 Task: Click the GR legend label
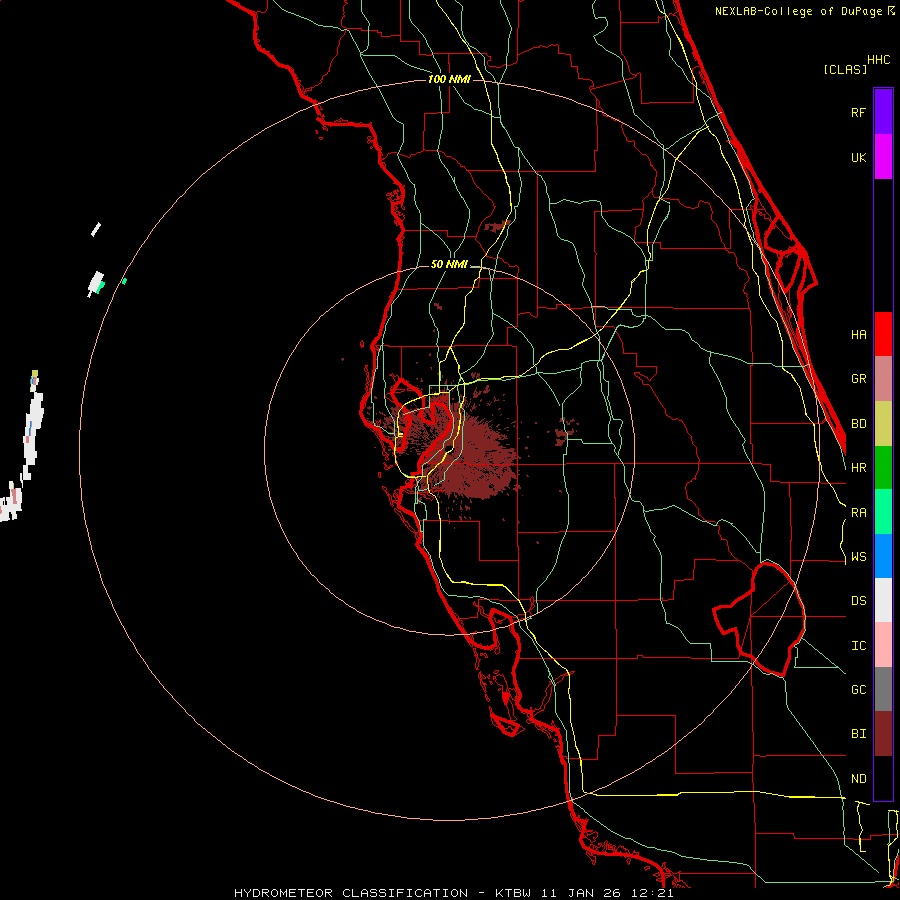[x=858, y=379]
